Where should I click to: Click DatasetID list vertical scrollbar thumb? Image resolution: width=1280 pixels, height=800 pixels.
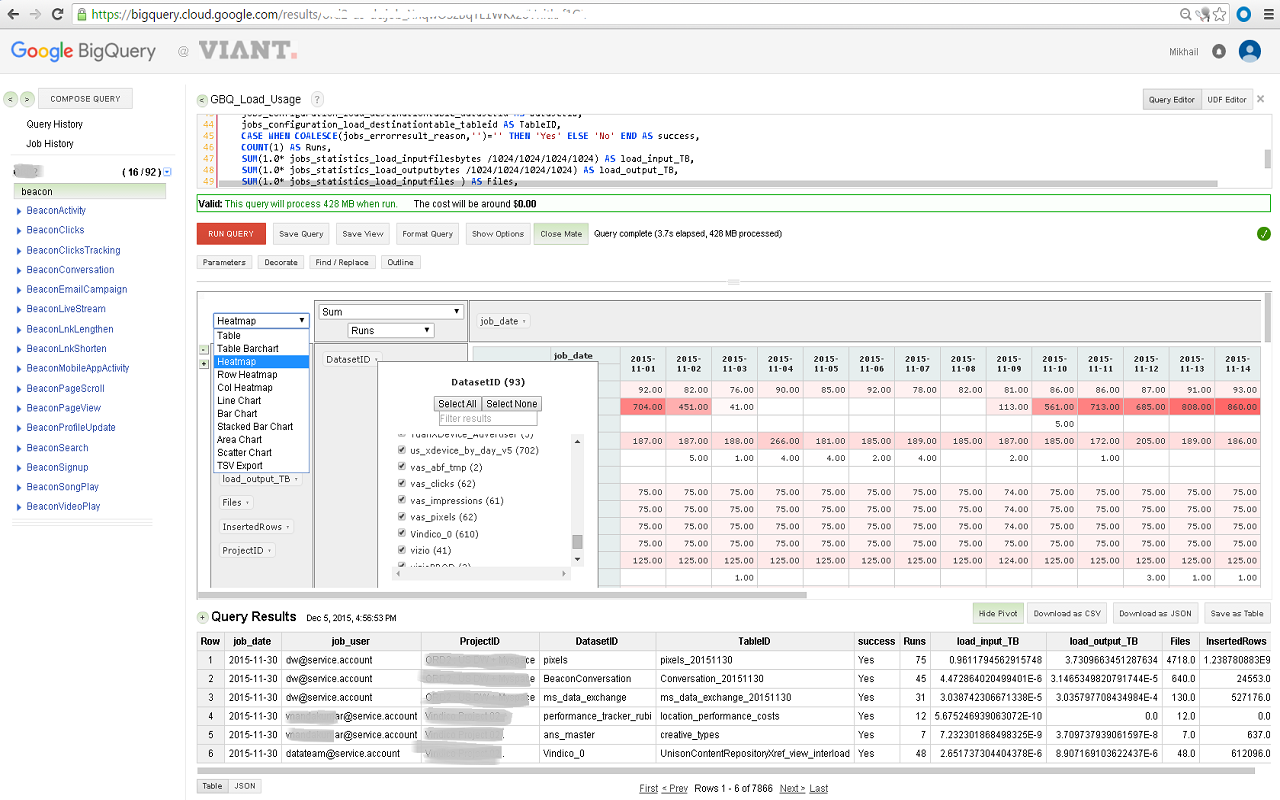577,541
